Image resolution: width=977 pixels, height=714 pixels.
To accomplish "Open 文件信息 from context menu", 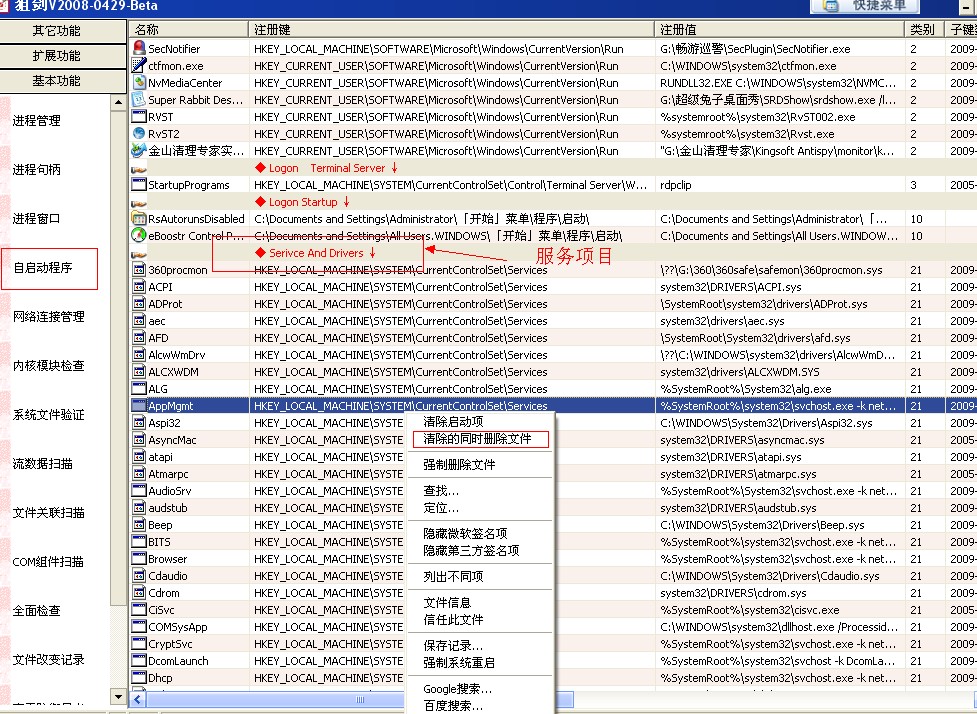I will point(447,602).
